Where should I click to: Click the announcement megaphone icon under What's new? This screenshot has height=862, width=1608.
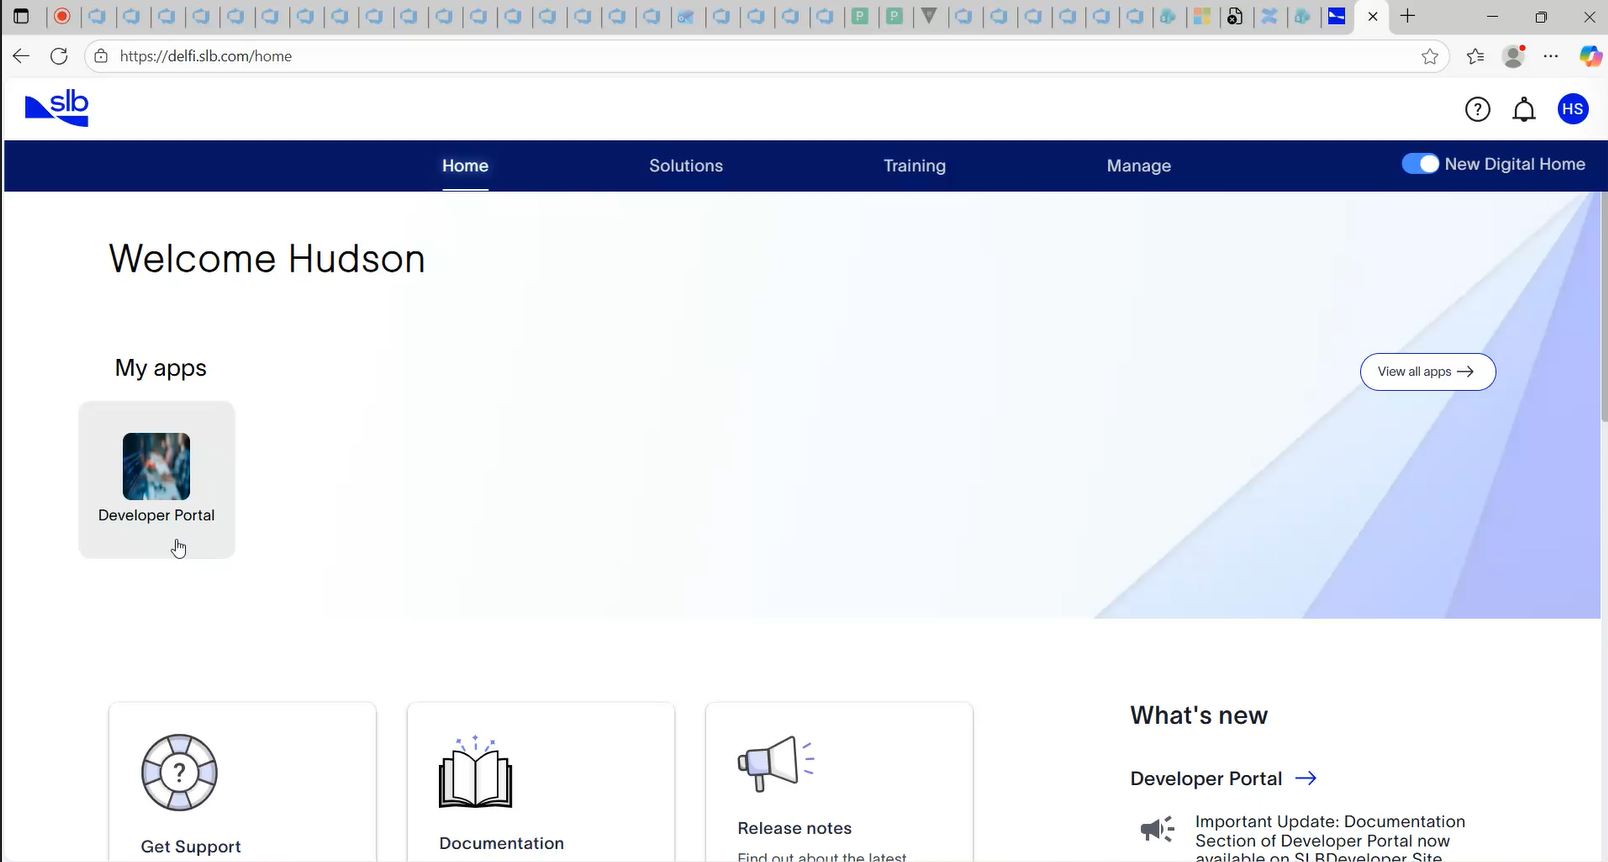point(1158,829)
